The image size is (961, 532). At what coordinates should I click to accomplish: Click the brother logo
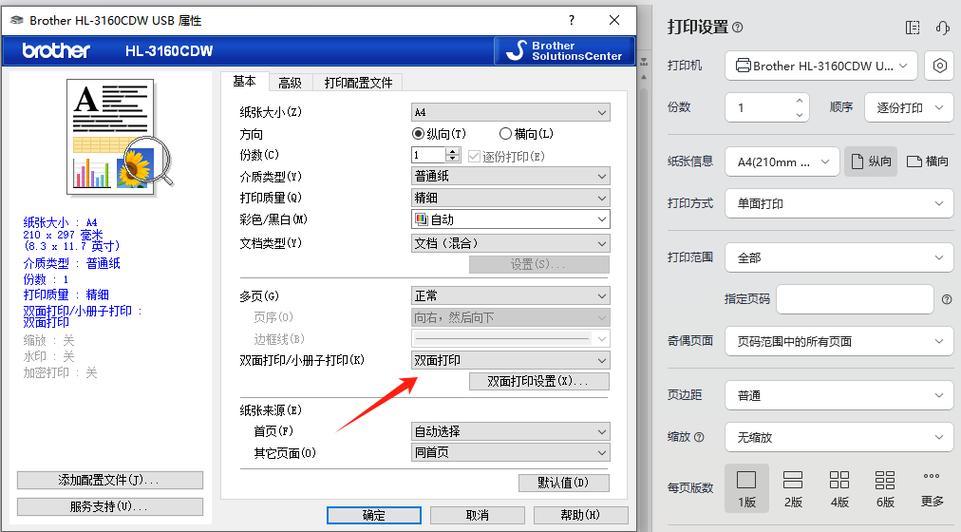click(x=56, y=50)
